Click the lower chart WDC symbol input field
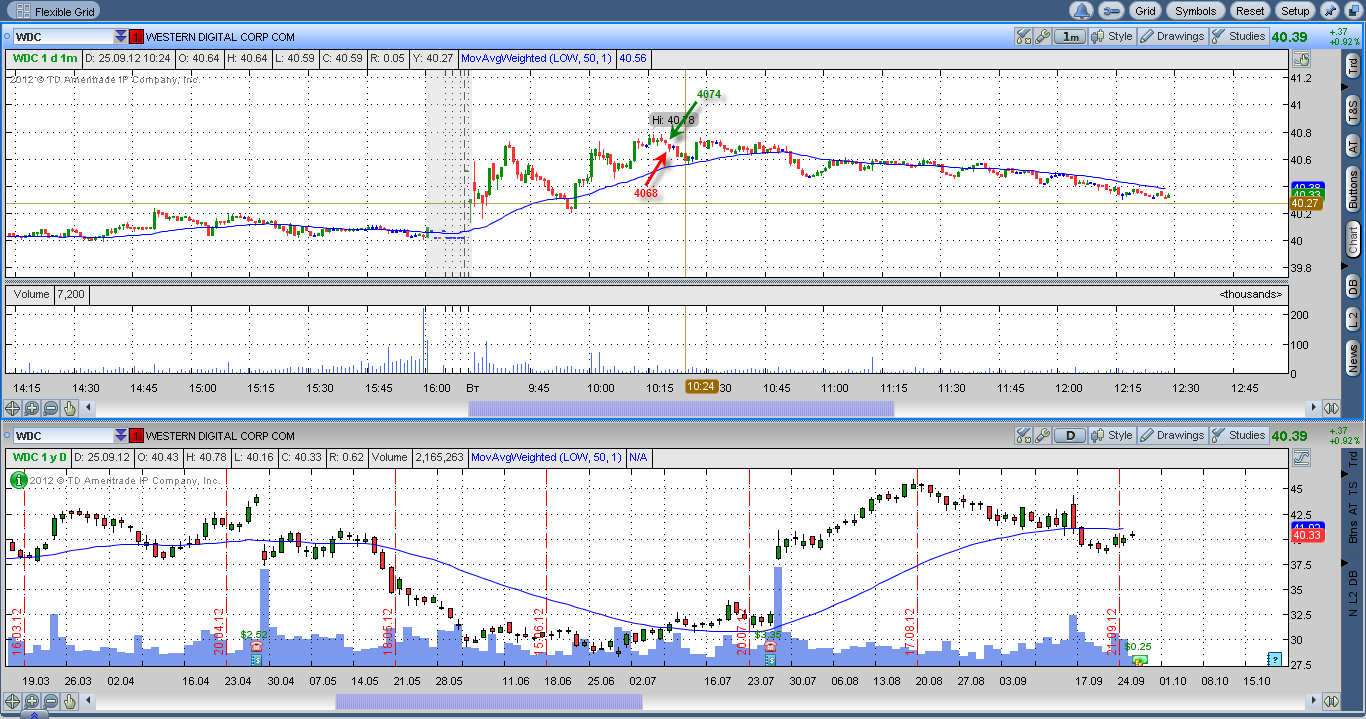This screenshot has width=1366, height=719. pos(62,436)
